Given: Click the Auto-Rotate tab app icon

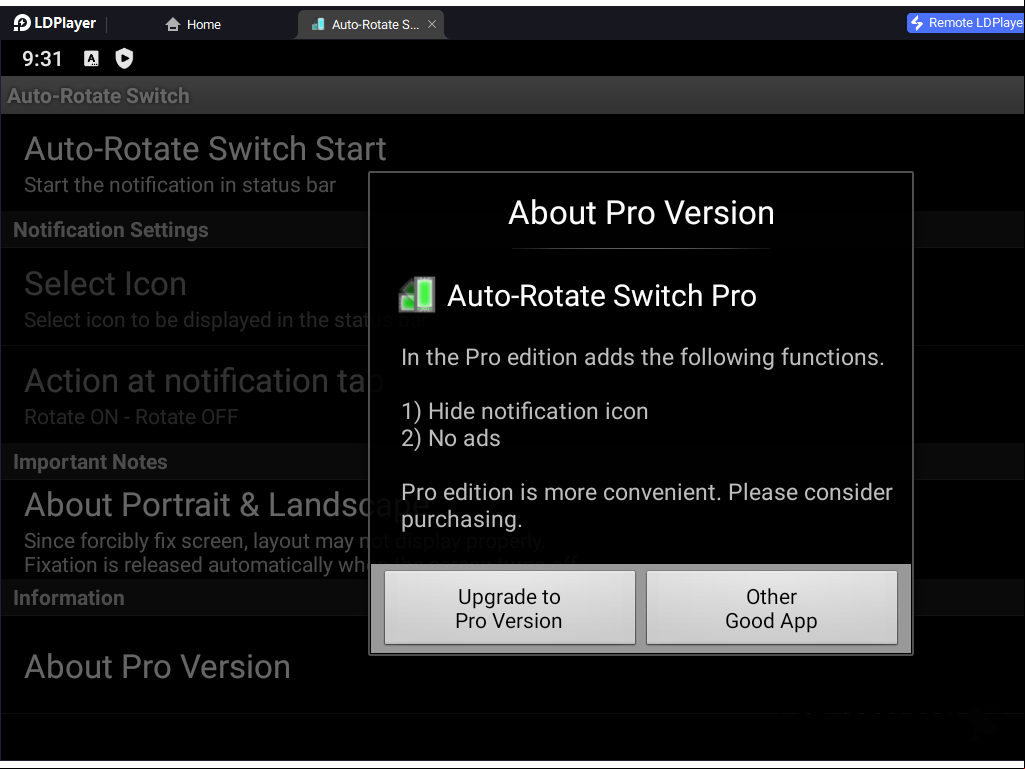Looking at the screenshot, I should coord(318,24).
